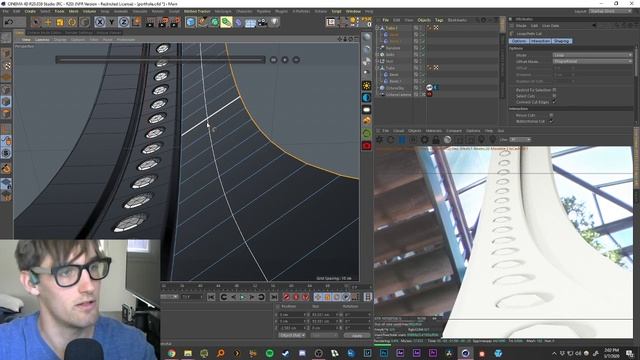Click the red Record Active Objects button
The image size is (640, 360).
click(287, 297)
